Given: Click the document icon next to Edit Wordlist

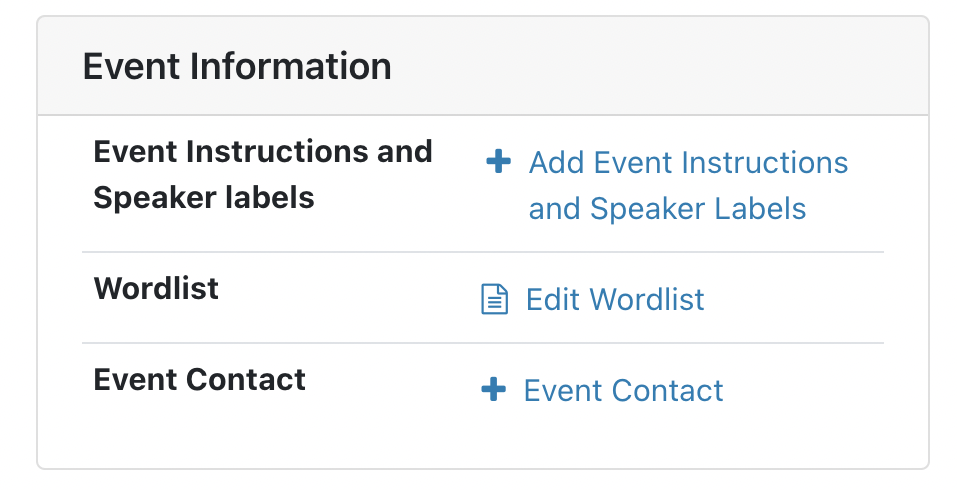Looking at the screenshot, I should [494, 299].
